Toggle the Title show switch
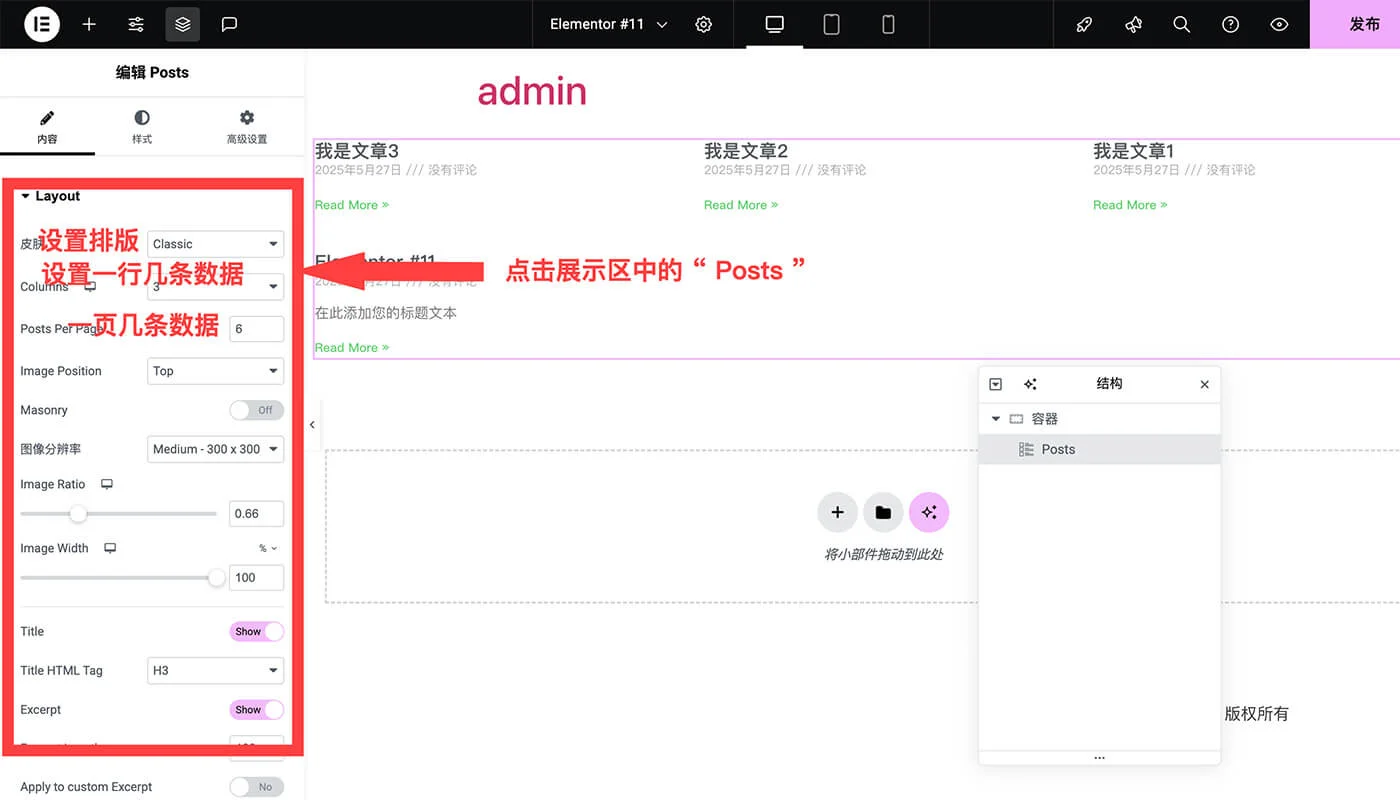1400x800 pixels. (256, 631)
